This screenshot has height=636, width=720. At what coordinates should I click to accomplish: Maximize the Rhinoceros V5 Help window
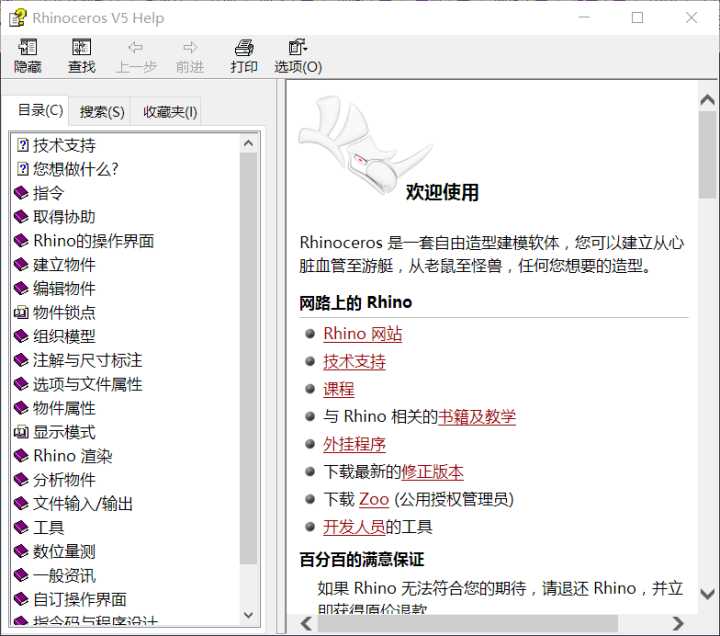[637, 17]
